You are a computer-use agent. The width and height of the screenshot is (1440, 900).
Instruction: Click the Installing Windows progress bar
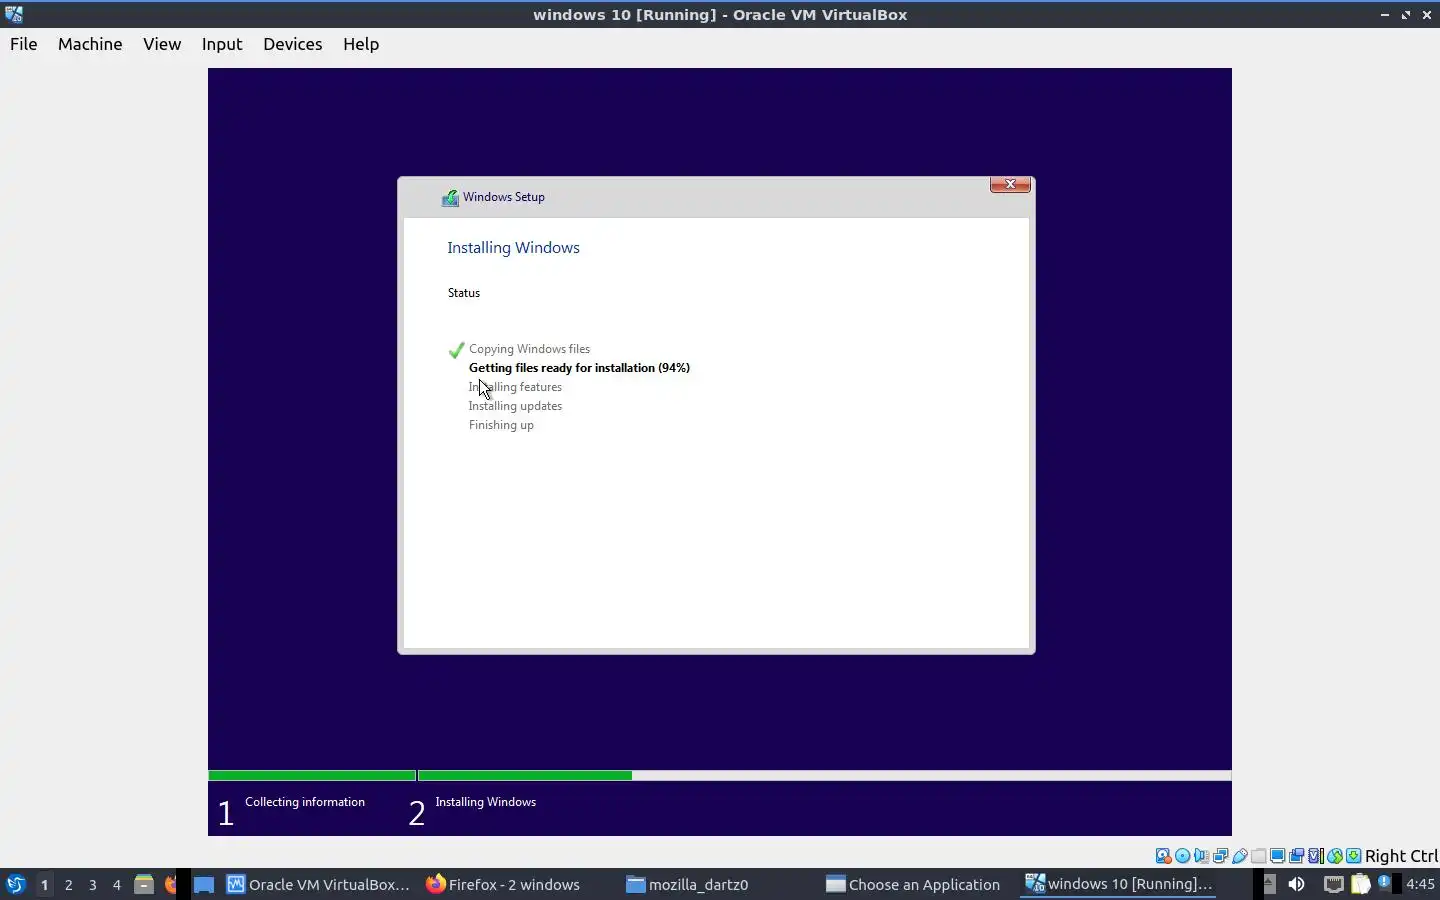click(x=824, y=775)
